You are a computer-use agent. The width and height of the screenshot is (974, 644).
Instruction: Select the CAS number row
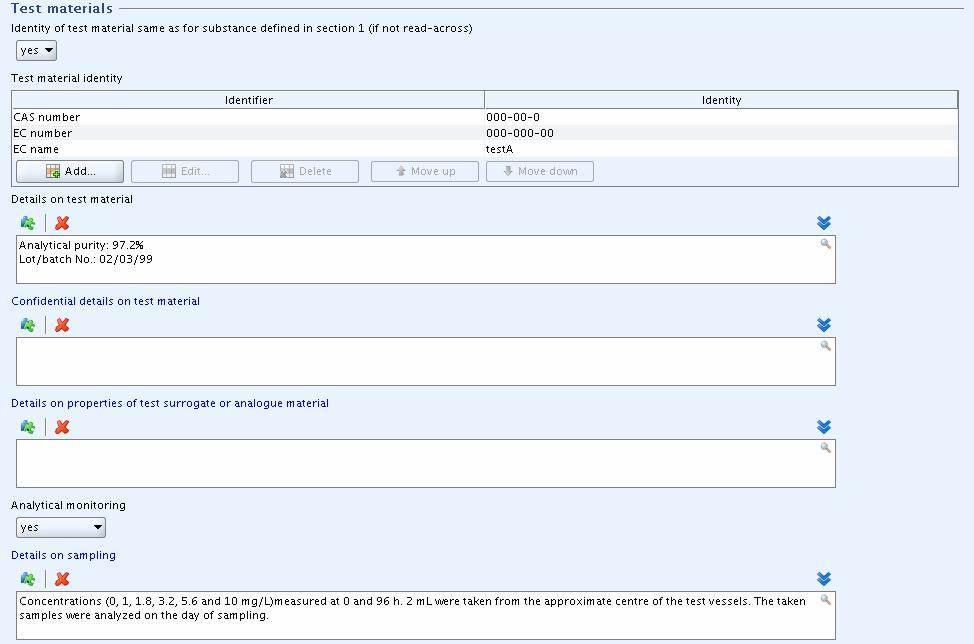485,117
